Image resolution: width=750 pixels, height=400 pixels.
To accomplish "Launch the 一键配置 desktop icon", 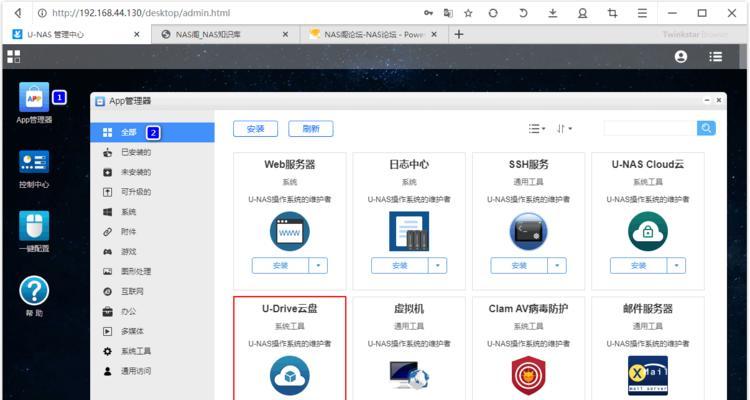I will (34, 225).
